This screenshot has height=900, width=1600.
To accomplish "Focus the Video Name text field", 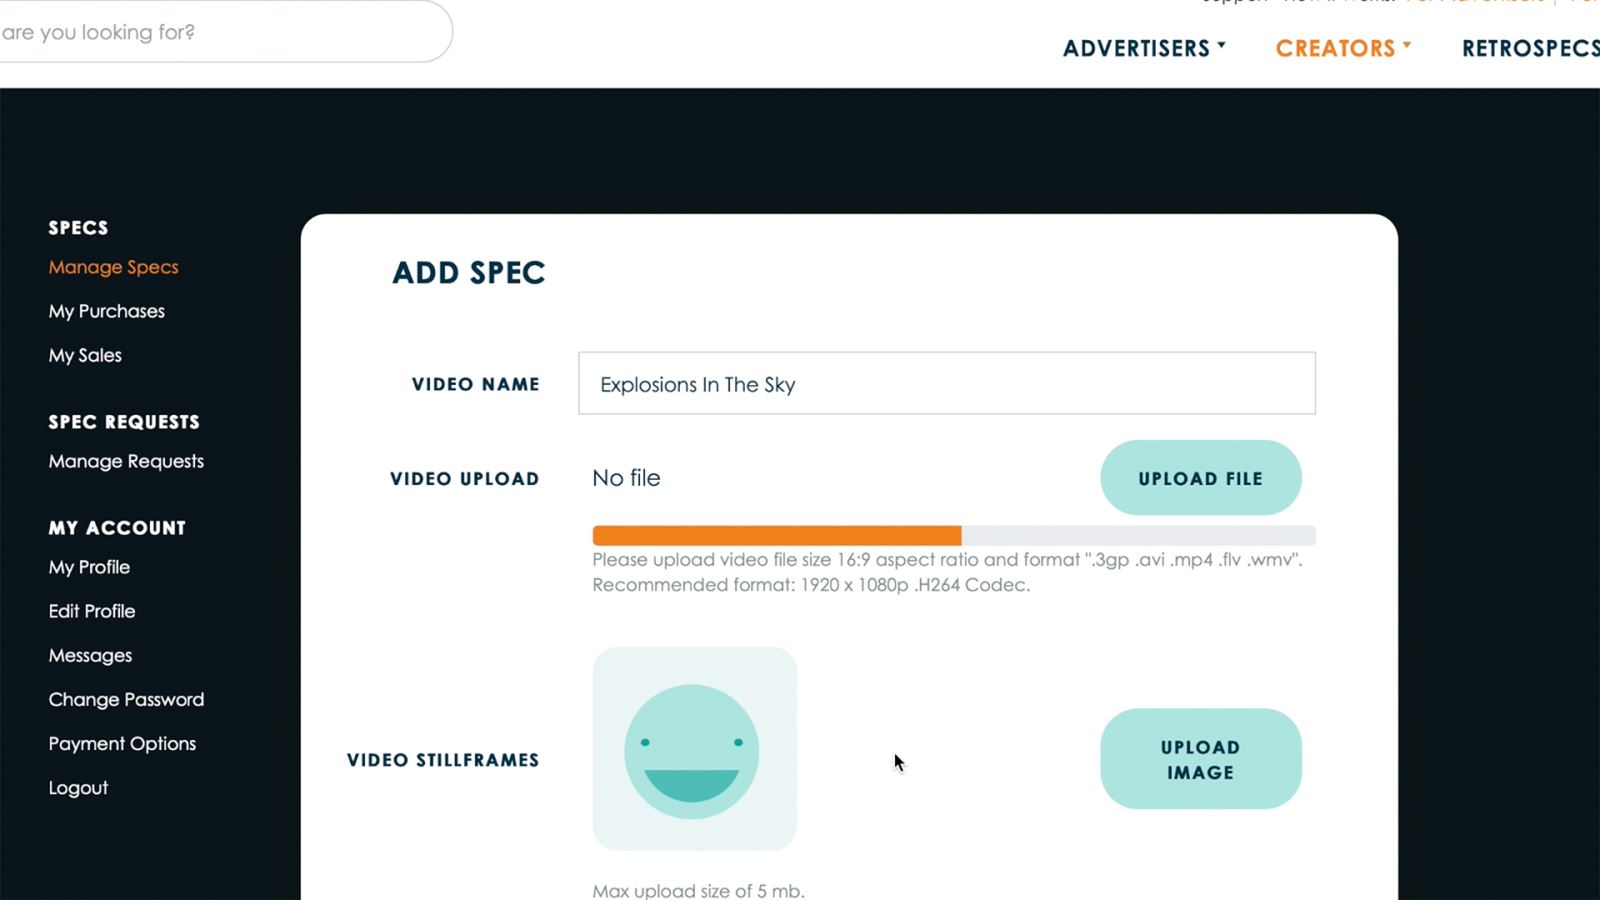I will [x=946, y=383].
